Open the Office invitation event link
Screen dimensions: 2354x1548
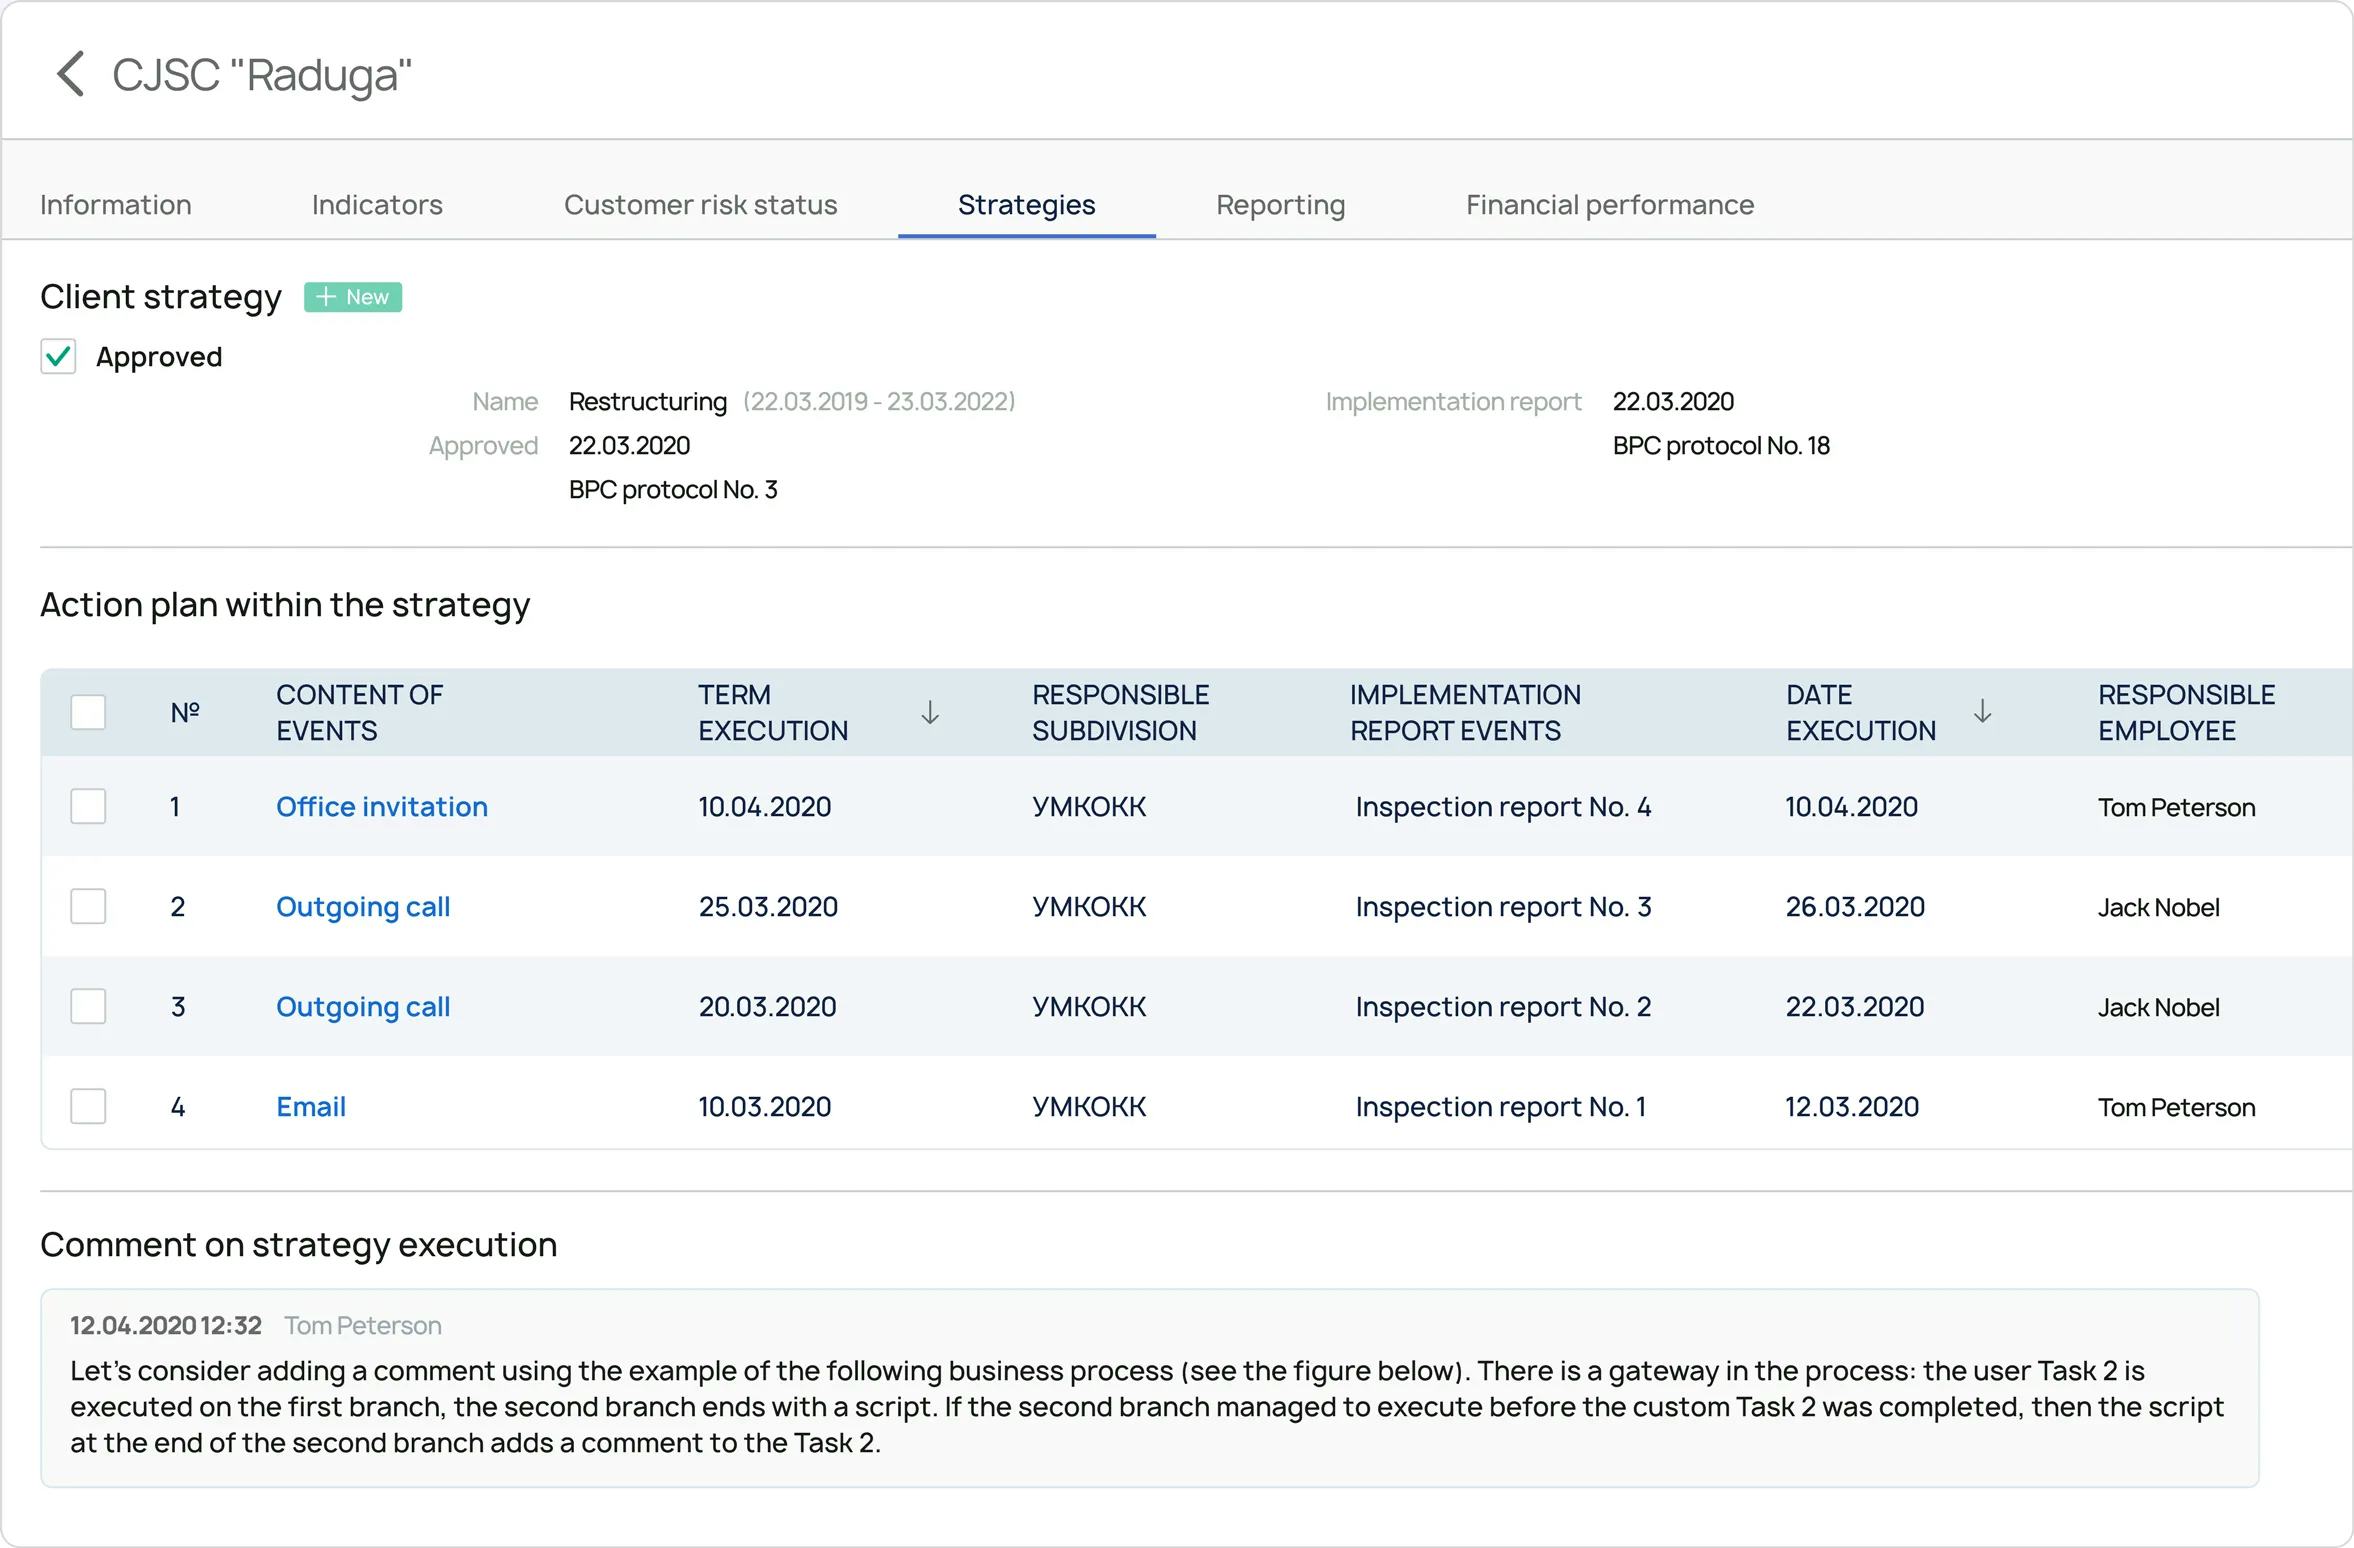(x=381, y=806)
